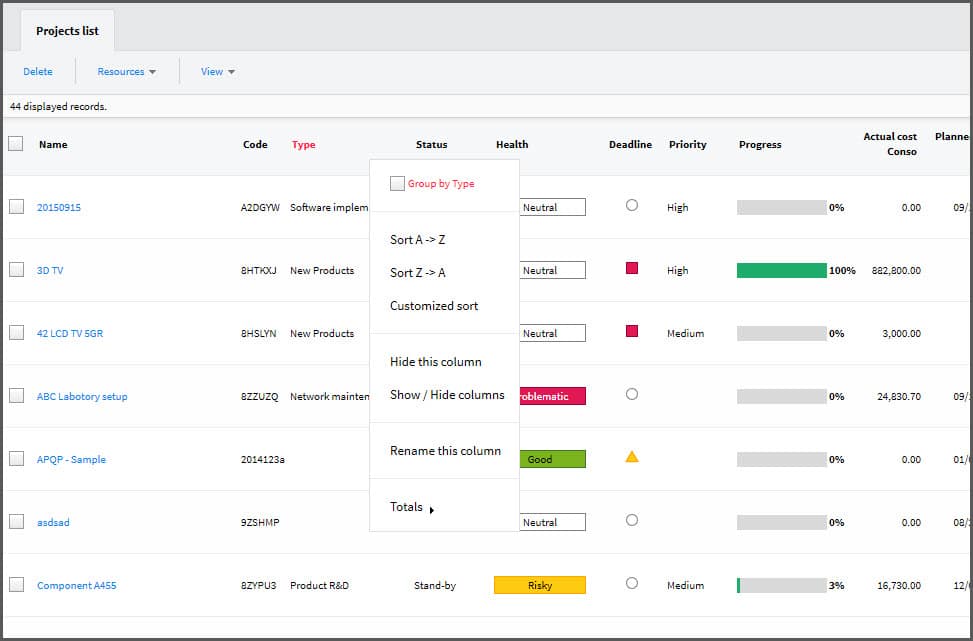Viewport: 973px width, 641px height.
Task: Click the yellow warning triangle for APQP - Sample
Action: [632, 457]
